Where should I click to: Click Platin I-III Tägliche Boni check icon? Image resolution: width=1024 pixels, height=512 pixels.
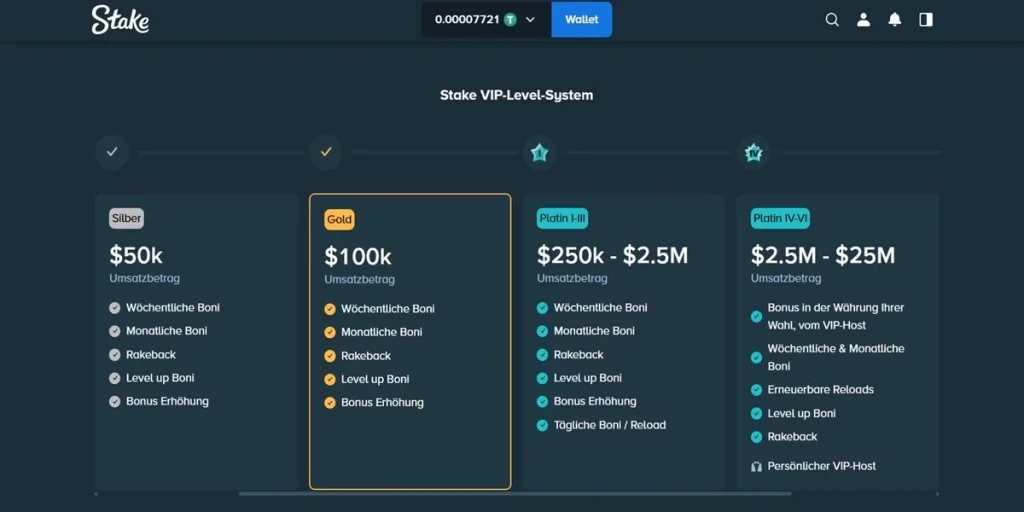542,425
